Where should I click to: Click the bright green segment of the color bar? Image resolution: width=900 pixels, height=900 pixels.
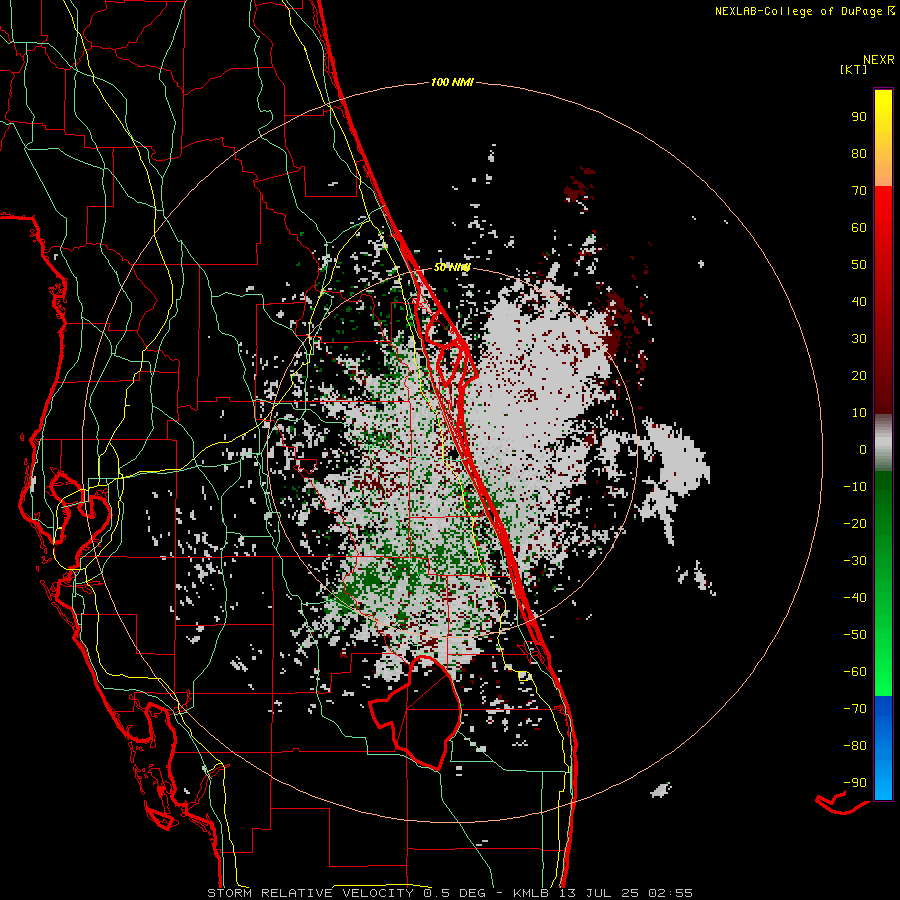pos(883,583)
